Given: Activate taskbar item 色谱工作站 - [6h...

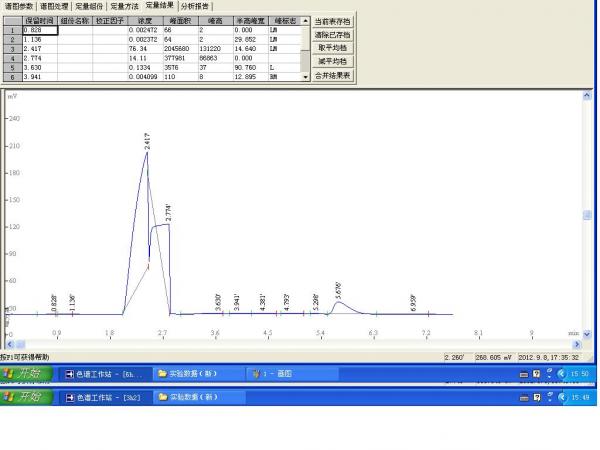Looking at the screenshot, I should click(104, 374).
